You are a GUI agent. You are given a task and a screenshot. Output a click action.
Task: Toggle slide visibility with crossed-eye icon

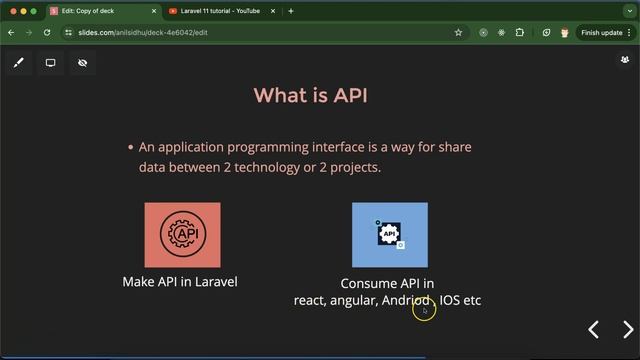(x=82, y=63)
